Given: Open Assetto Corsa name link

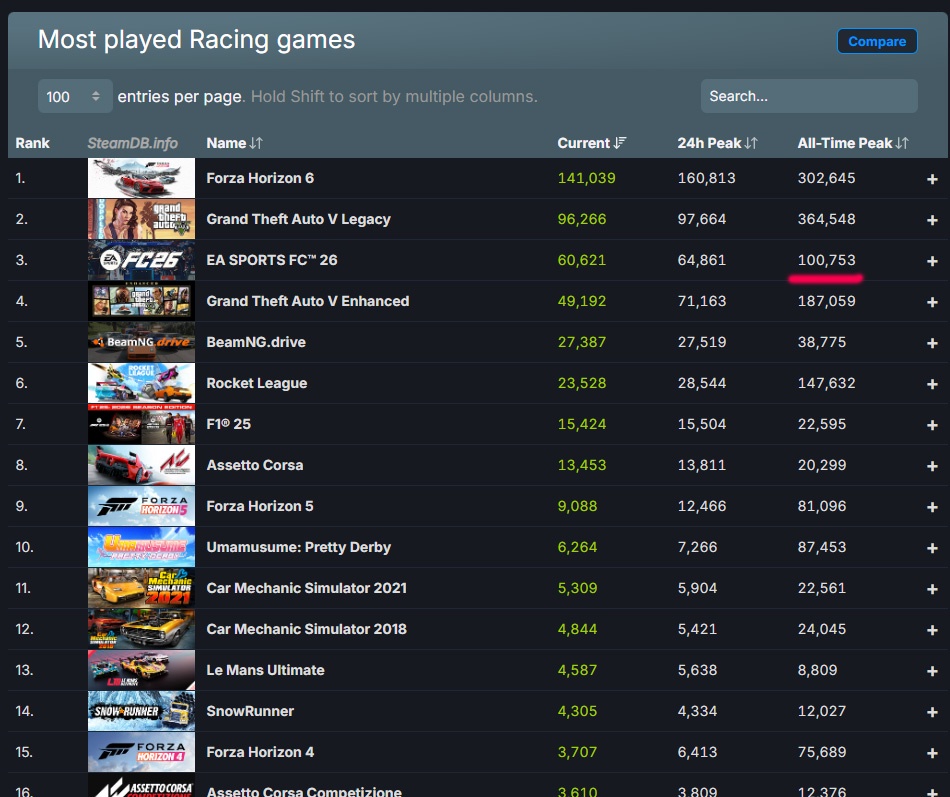Looking at the screenshot, I should 254,465.
